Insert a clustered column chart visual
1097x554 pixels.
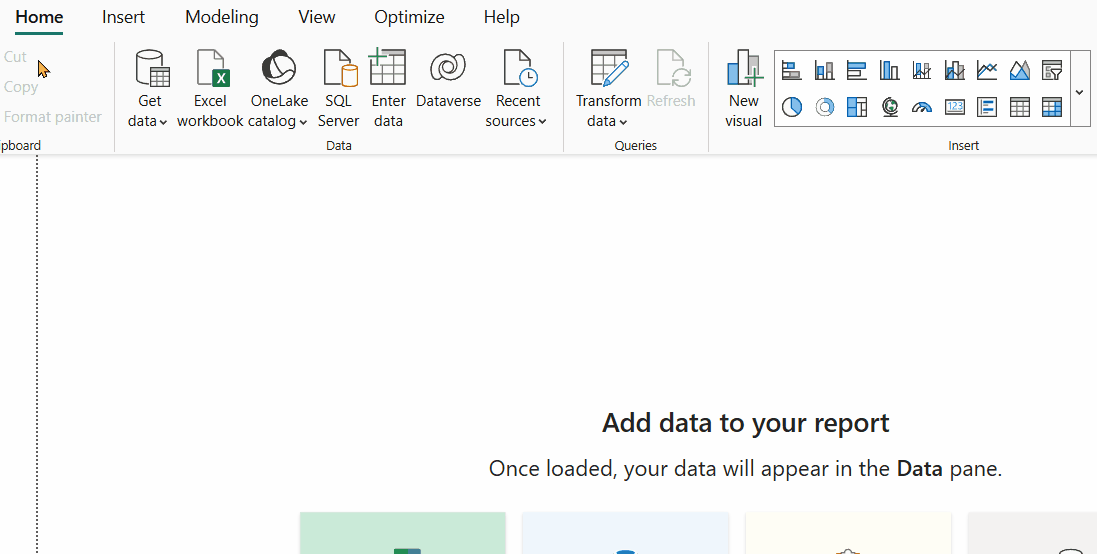[889, 70]
